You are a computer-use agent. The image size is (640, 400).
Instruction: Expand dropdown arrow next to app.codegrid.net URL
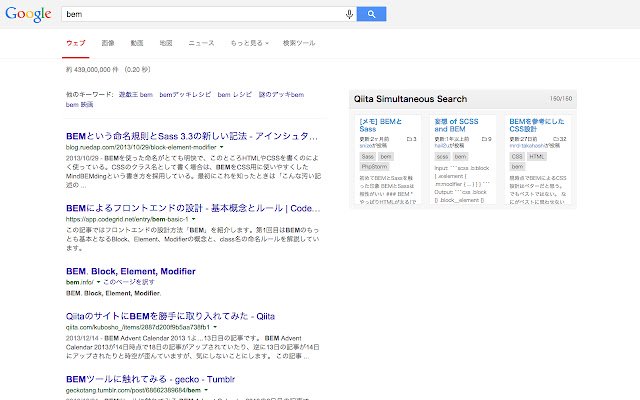click(193, 219)
